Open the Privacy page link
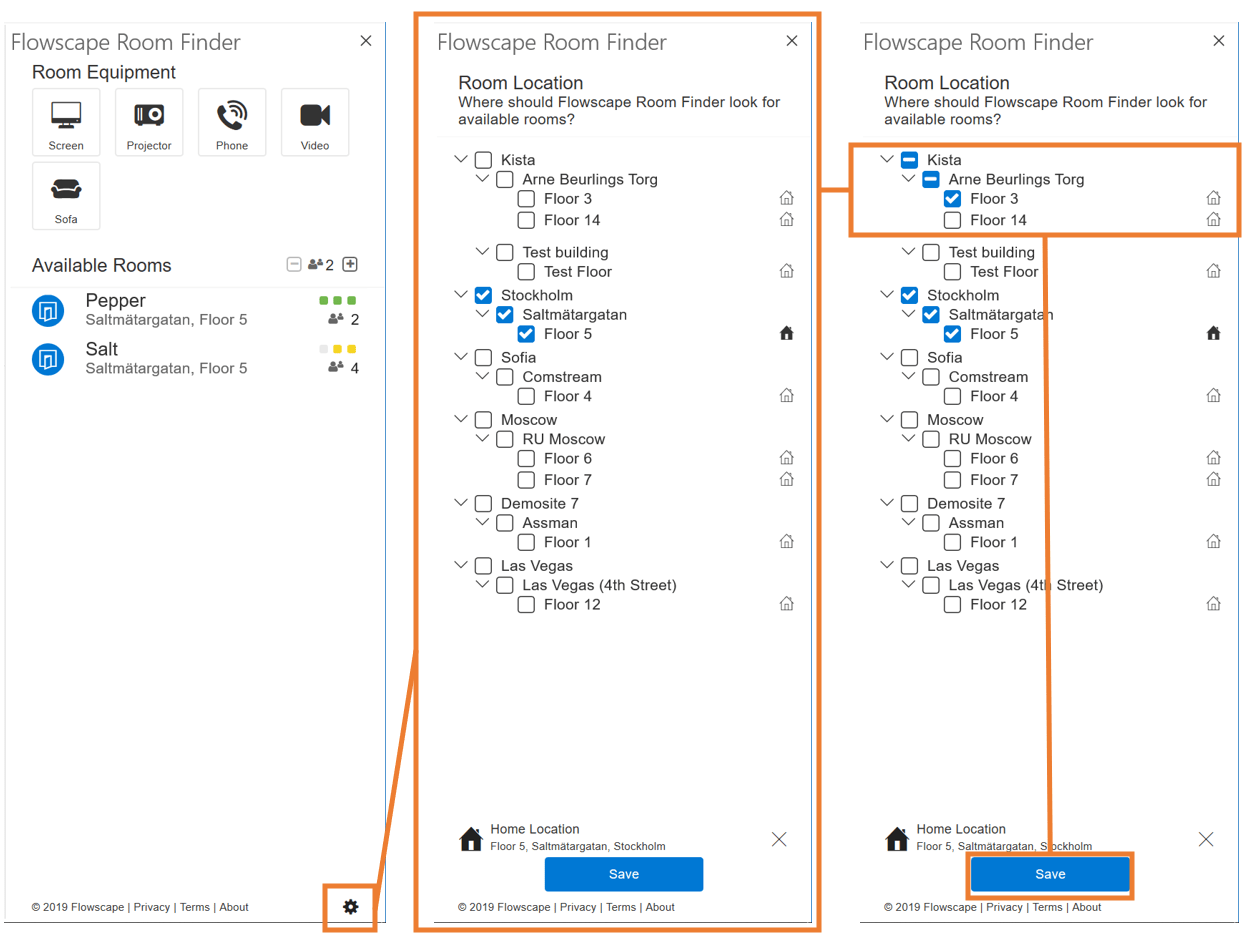This screenshot has width=1256, height=944. pyautogui.click(x=152, y=907)
